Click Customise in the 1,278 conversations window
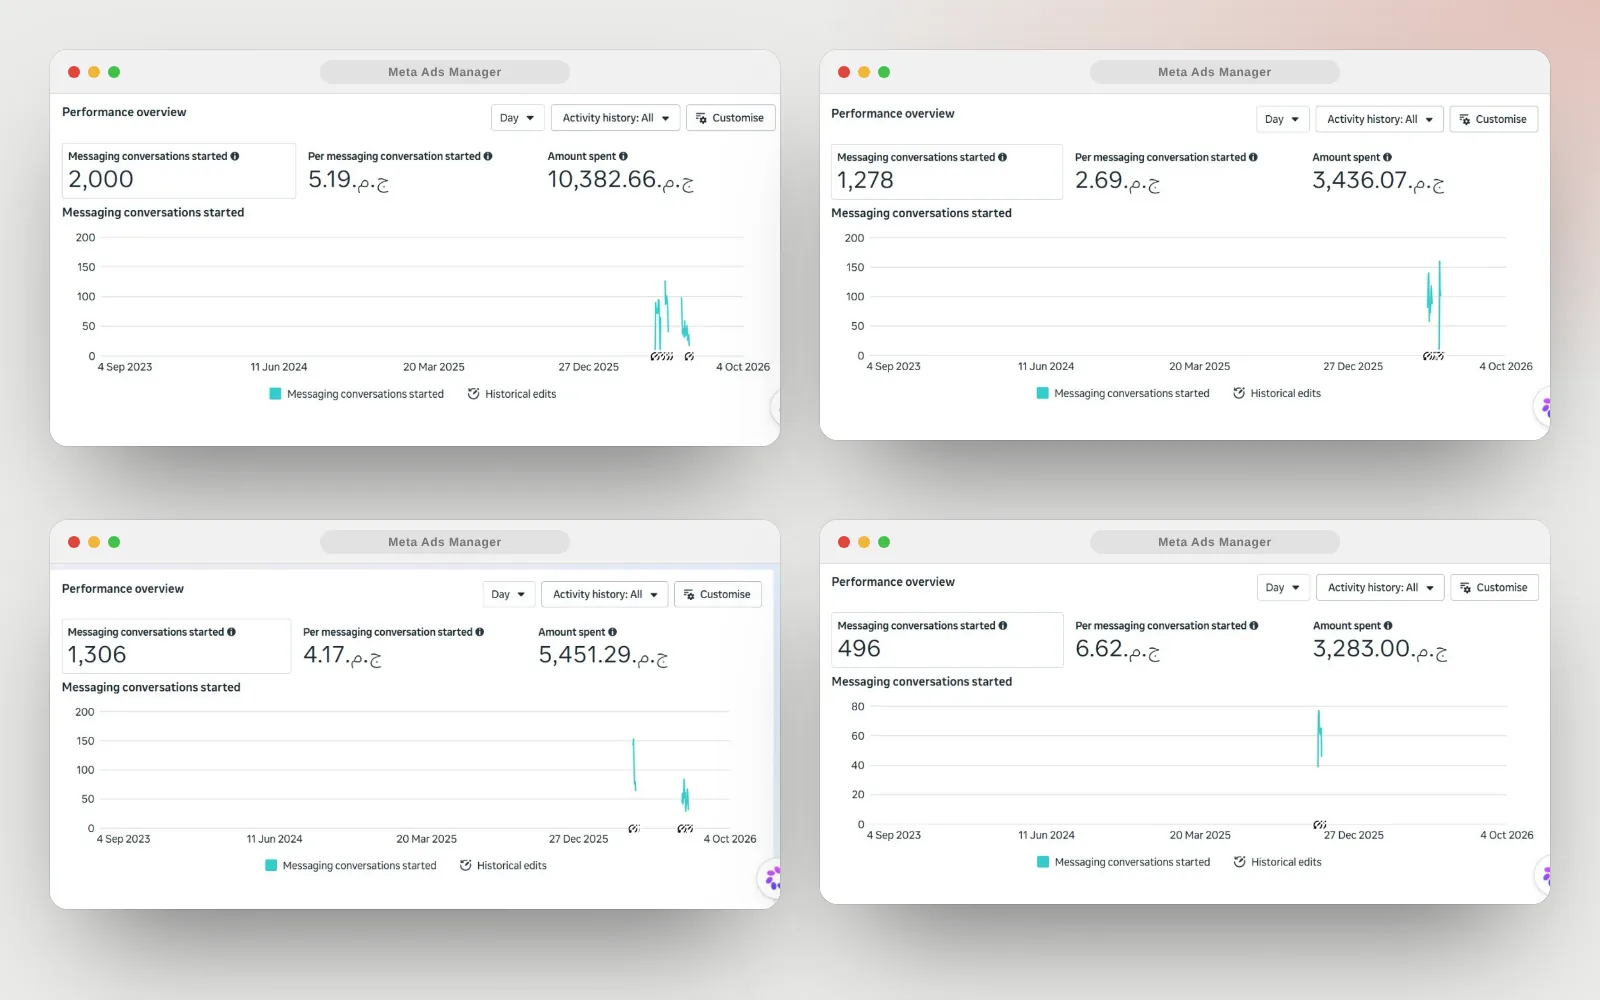1600x1000 pixels. tap(1493, 119)
